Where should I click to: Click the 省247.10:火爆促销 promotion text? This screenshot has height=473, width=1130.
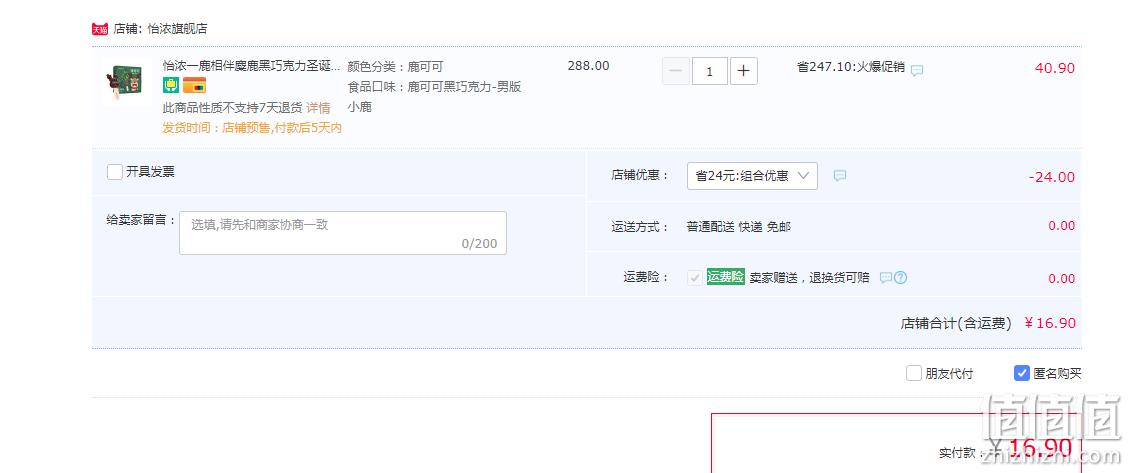(x=850, y=66)
